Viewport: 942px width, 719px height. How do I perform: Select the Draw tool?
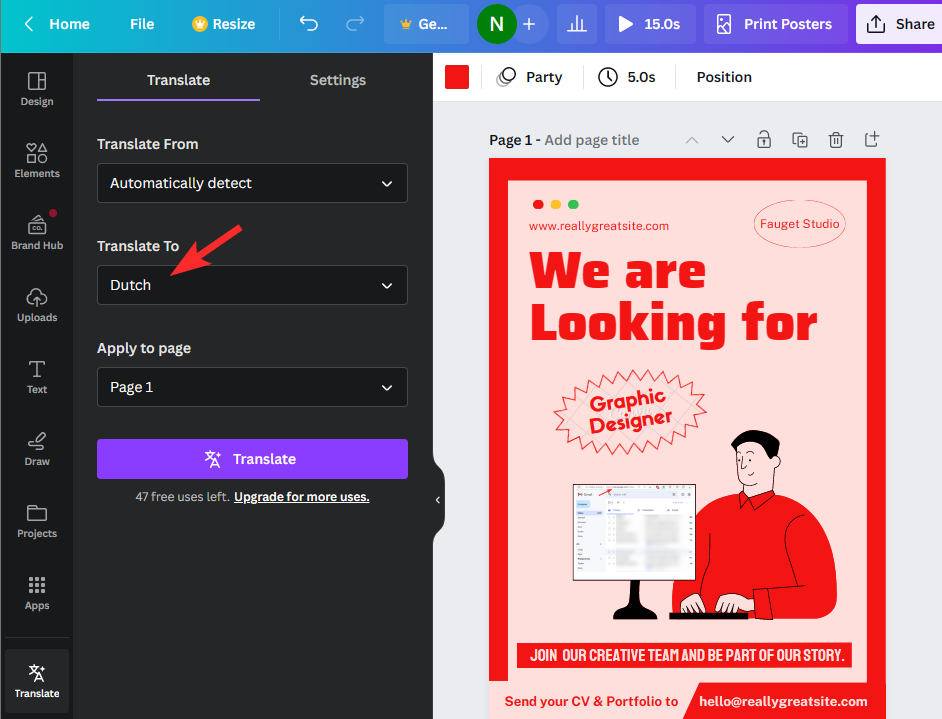point(37,448)
